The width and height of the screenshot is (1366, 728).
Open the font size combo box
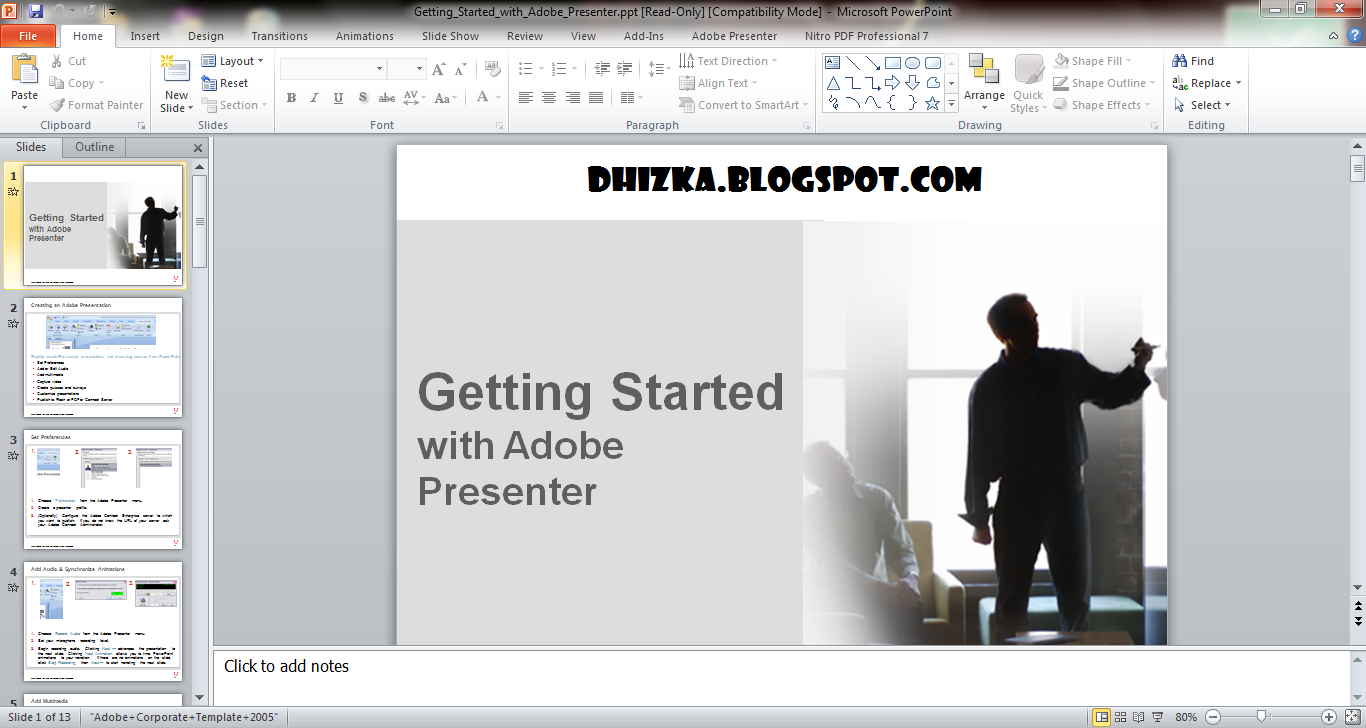coord(407,69)
